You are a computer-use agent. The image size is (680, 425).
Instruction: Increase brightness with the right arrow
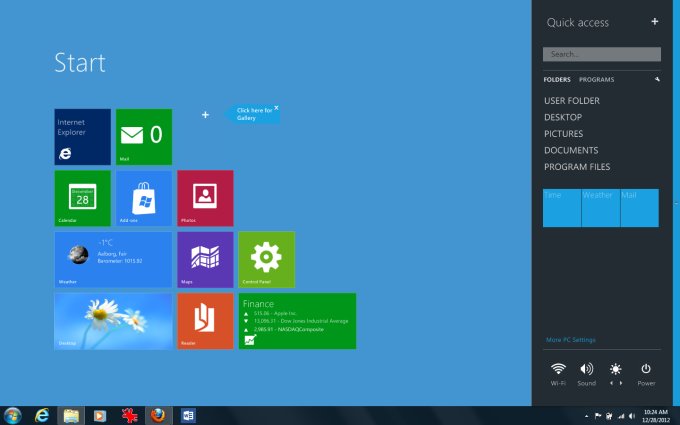click(621, 383)
